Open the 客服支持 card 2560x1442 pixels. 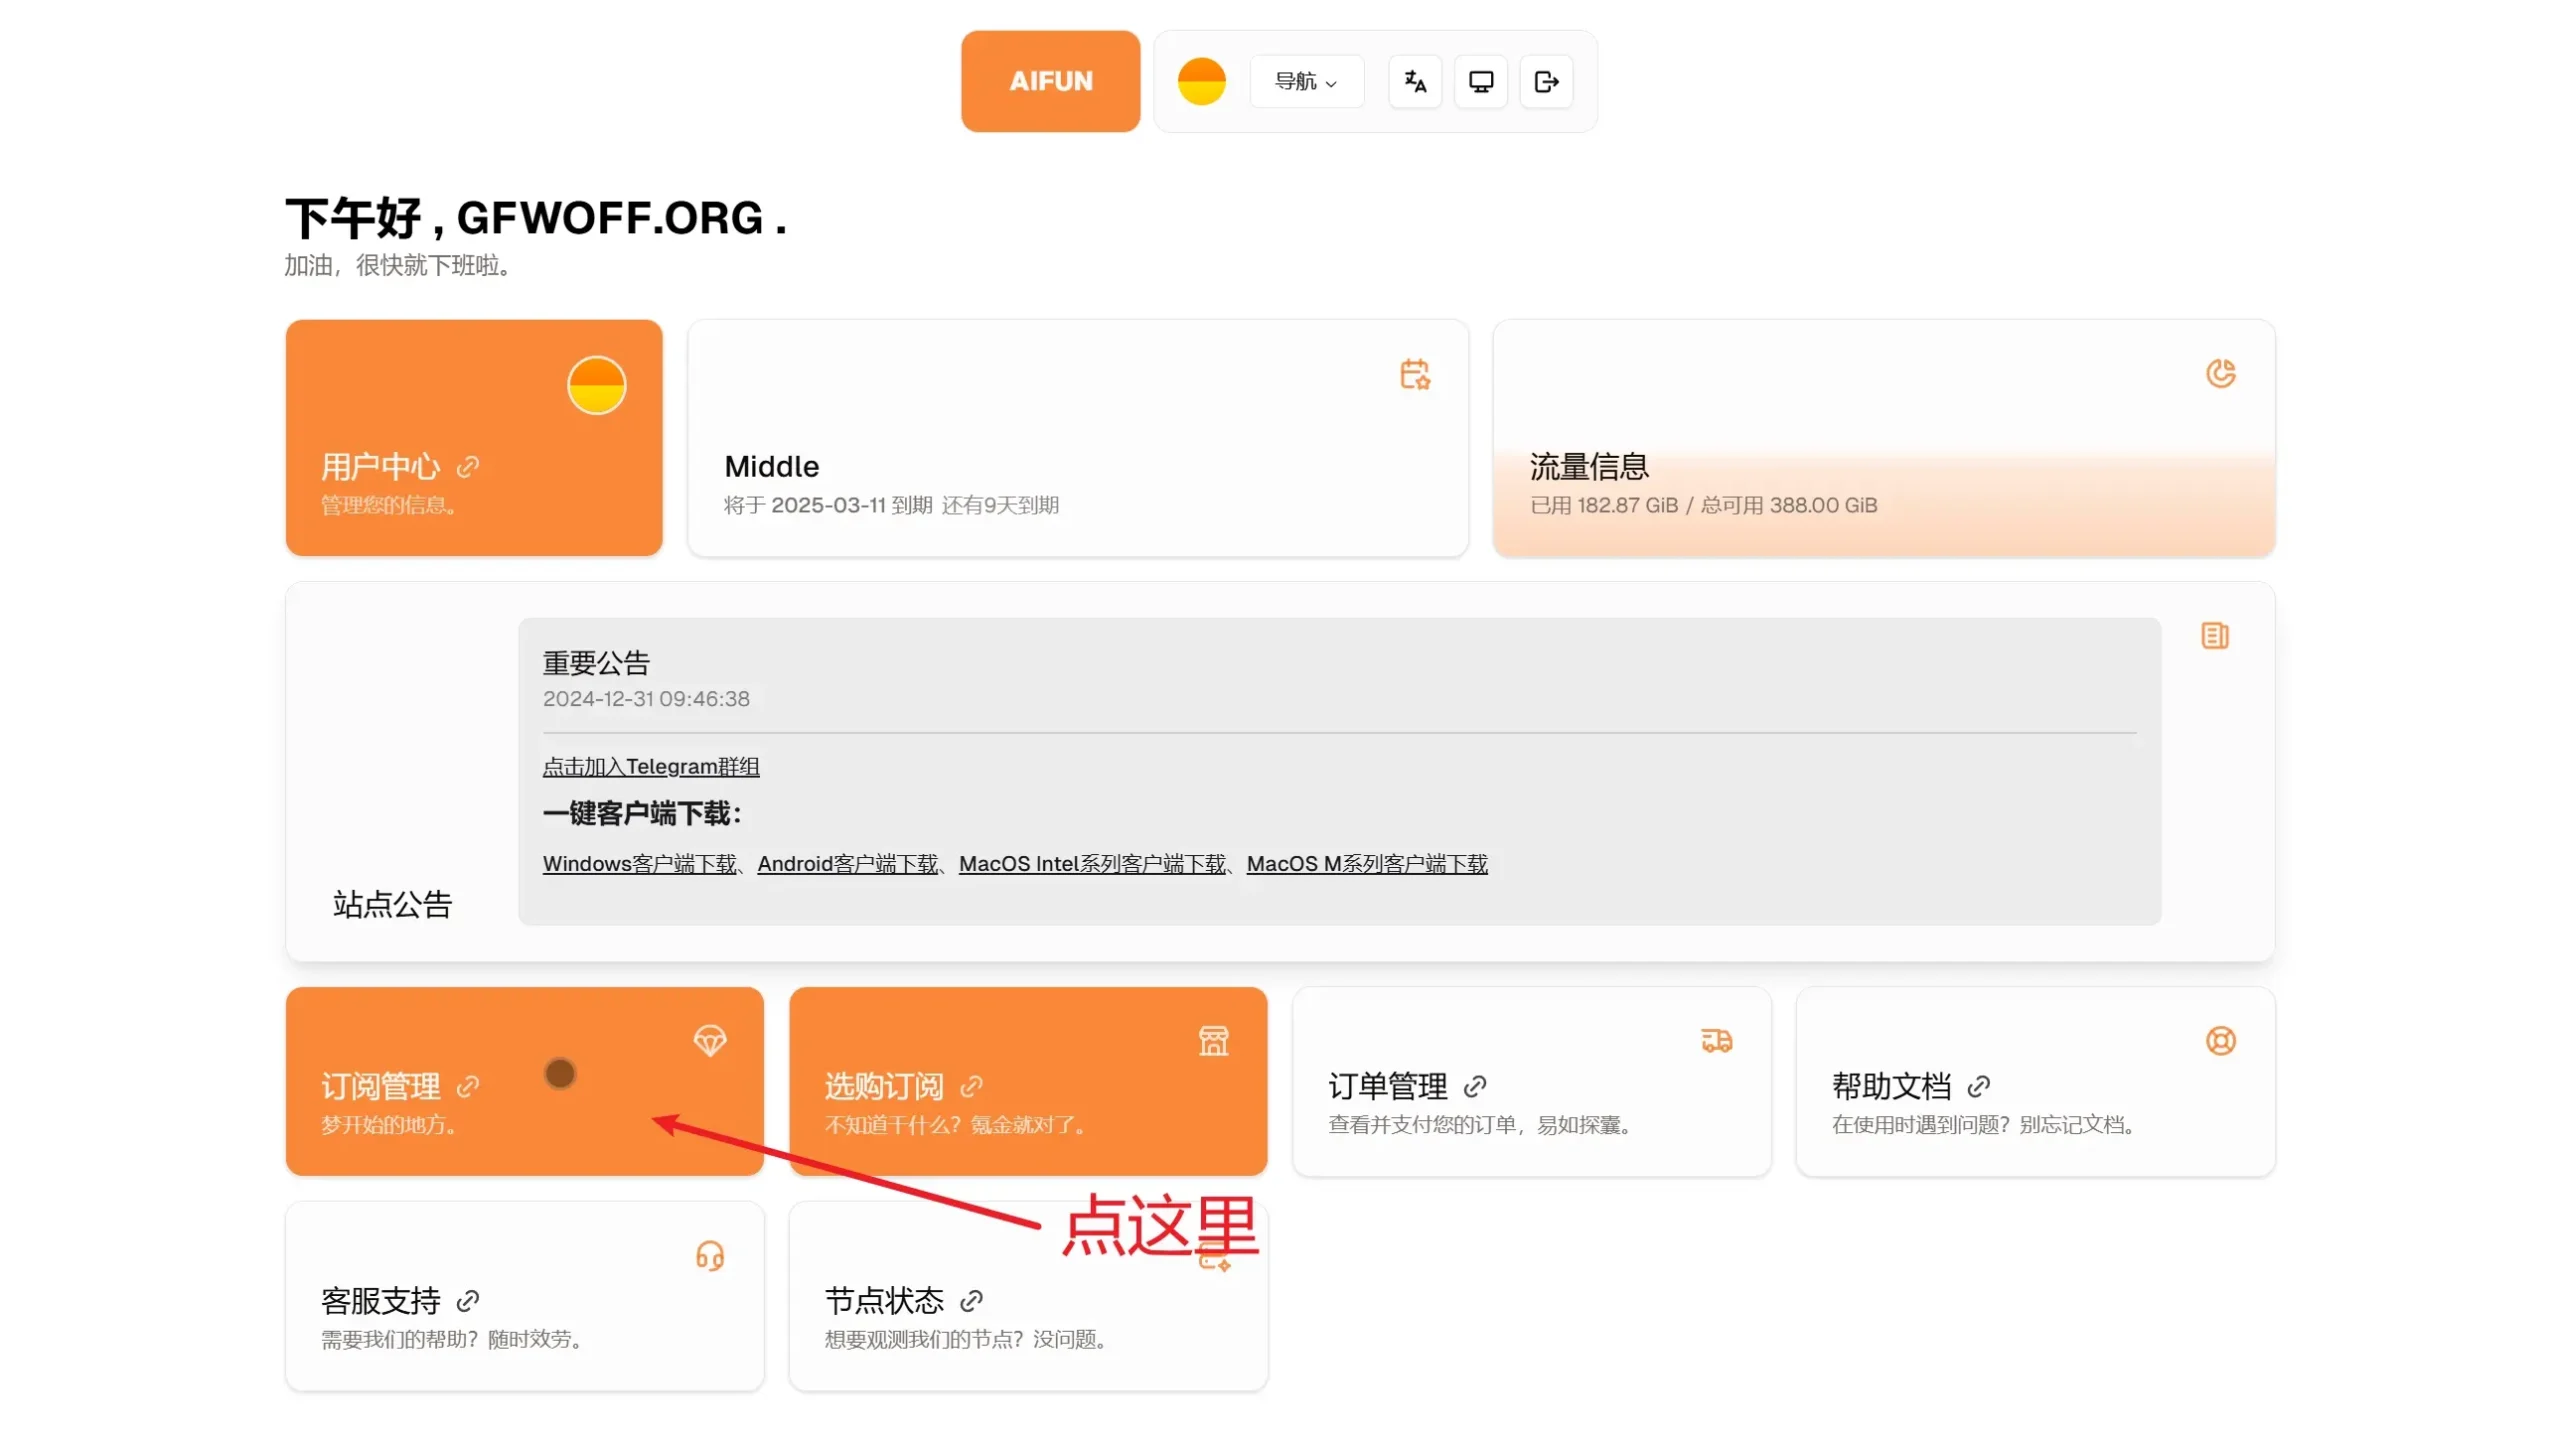524,1296
